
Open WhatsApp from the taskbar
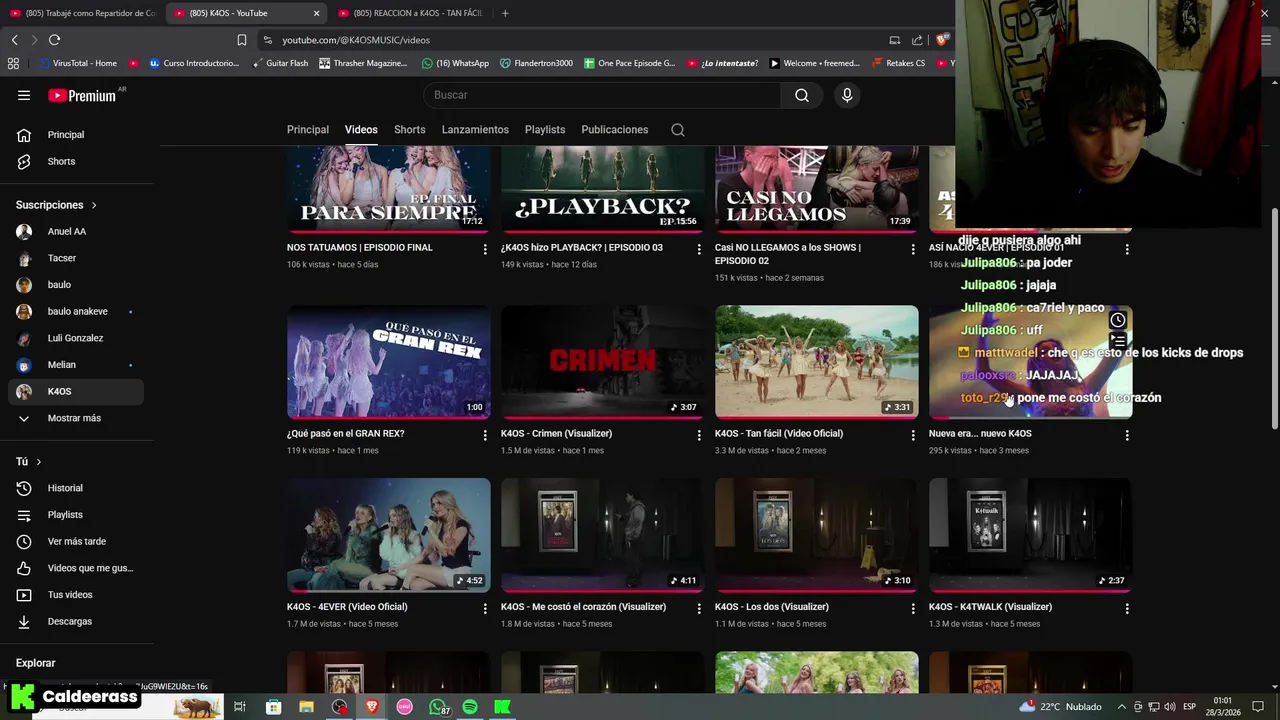[438, 707]
